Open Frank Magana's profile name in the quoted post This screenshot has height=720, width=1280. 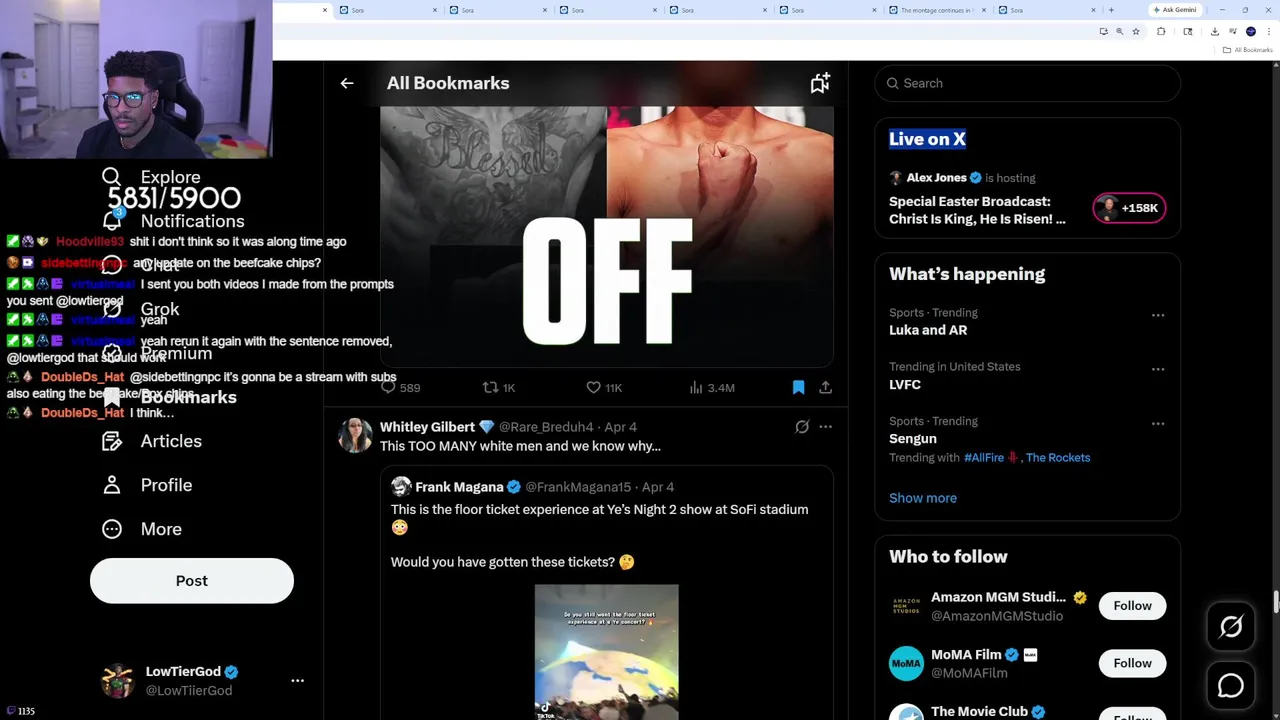coord(459,487)
